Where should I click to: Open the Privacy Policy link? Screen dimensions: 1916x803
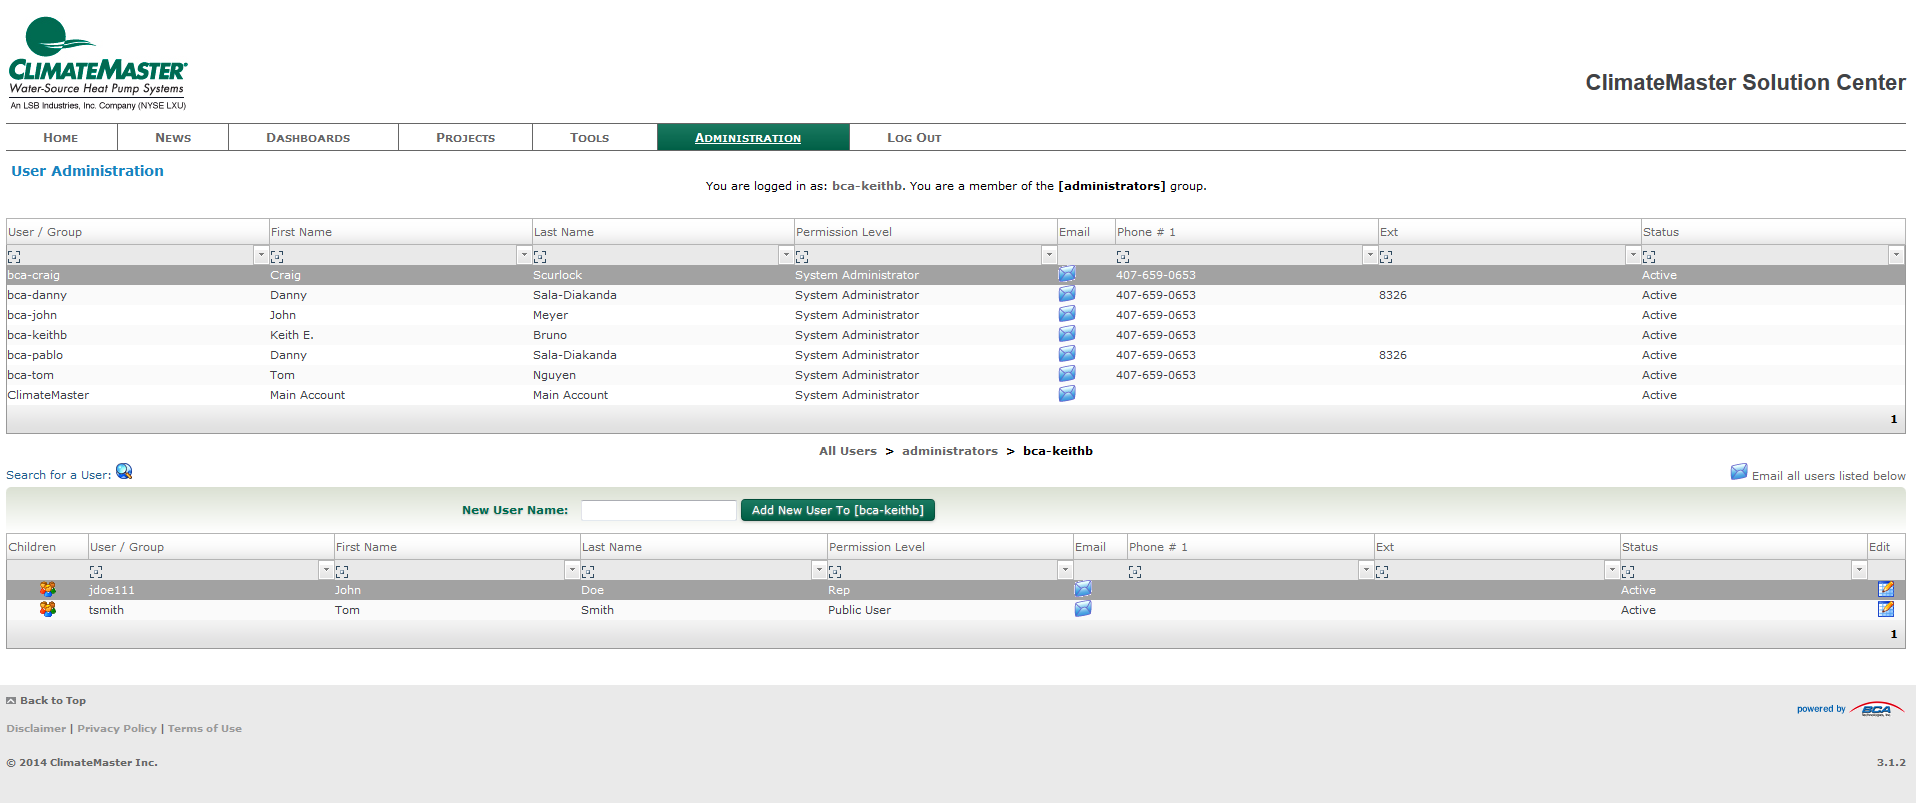(x=117, y=729)
